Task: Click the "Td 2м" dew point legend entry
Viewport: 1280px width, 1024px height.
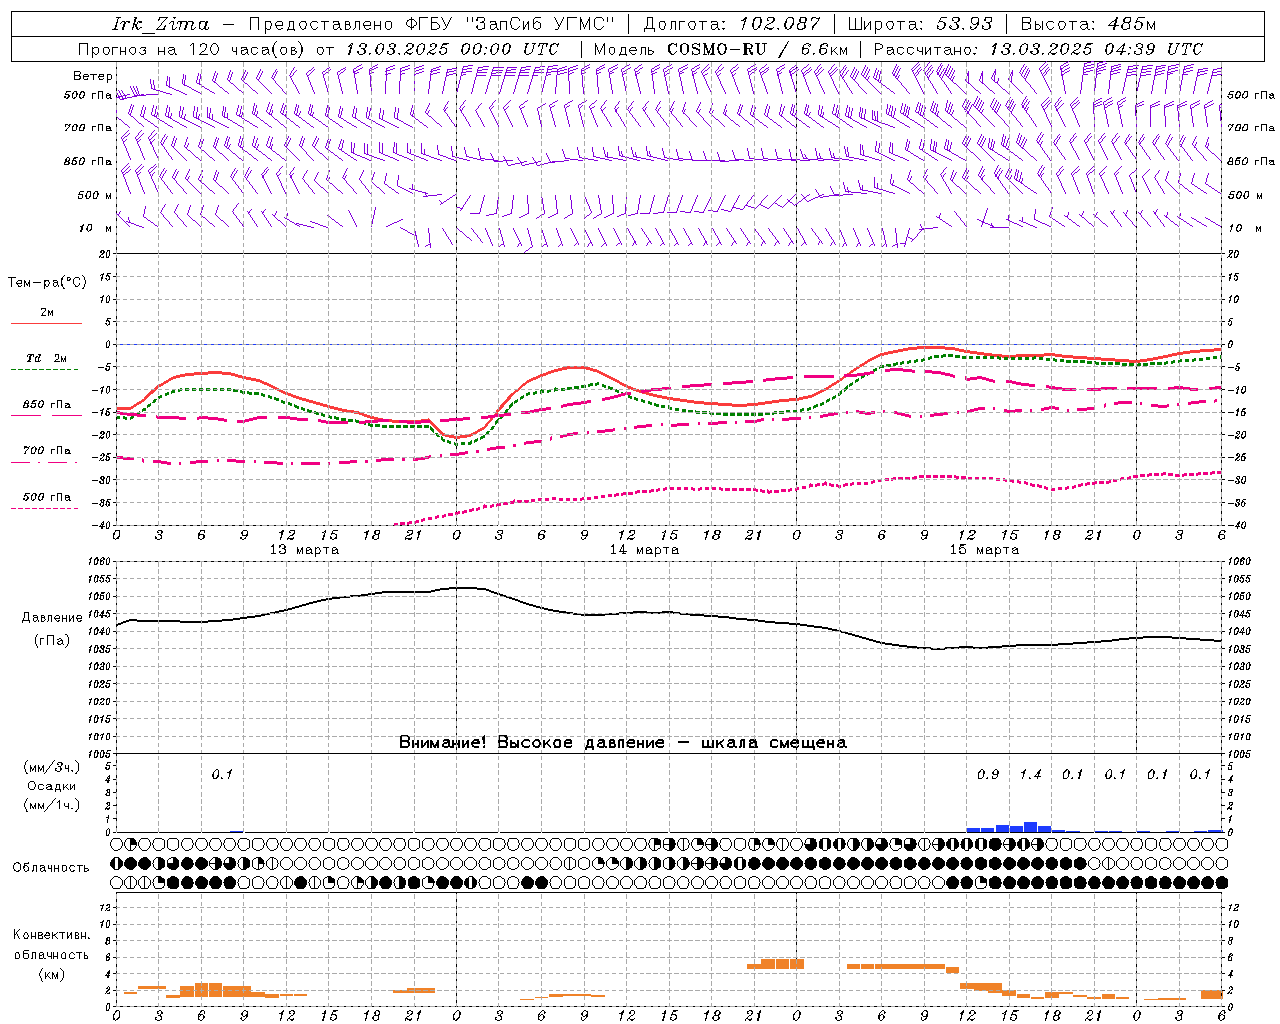Action: [x=46, y=358]
